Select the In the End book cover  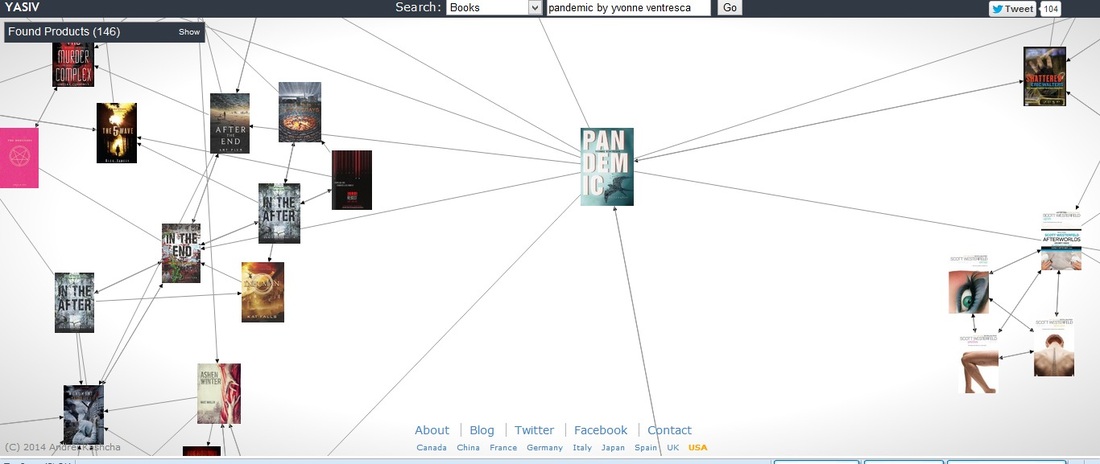point(181,253)
